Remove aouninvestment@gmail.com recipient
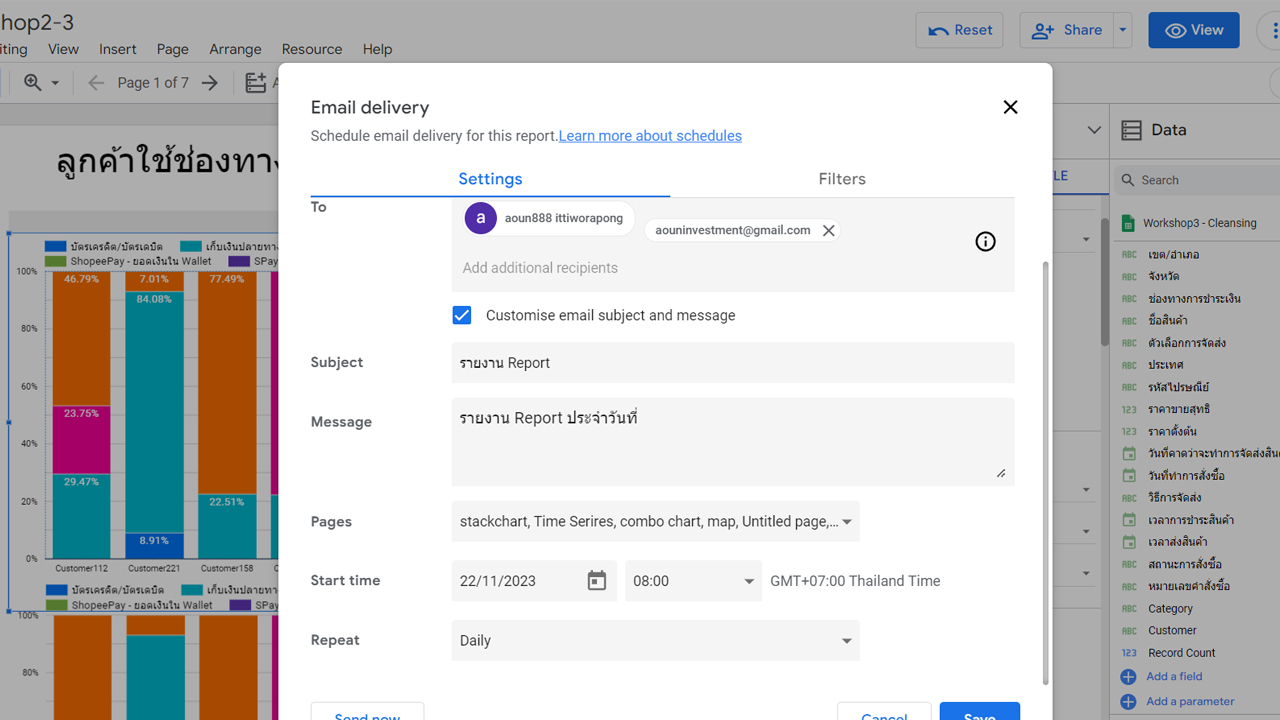Image resolution: width=1280 pixels, height=720 pixels. pos(828,231)
